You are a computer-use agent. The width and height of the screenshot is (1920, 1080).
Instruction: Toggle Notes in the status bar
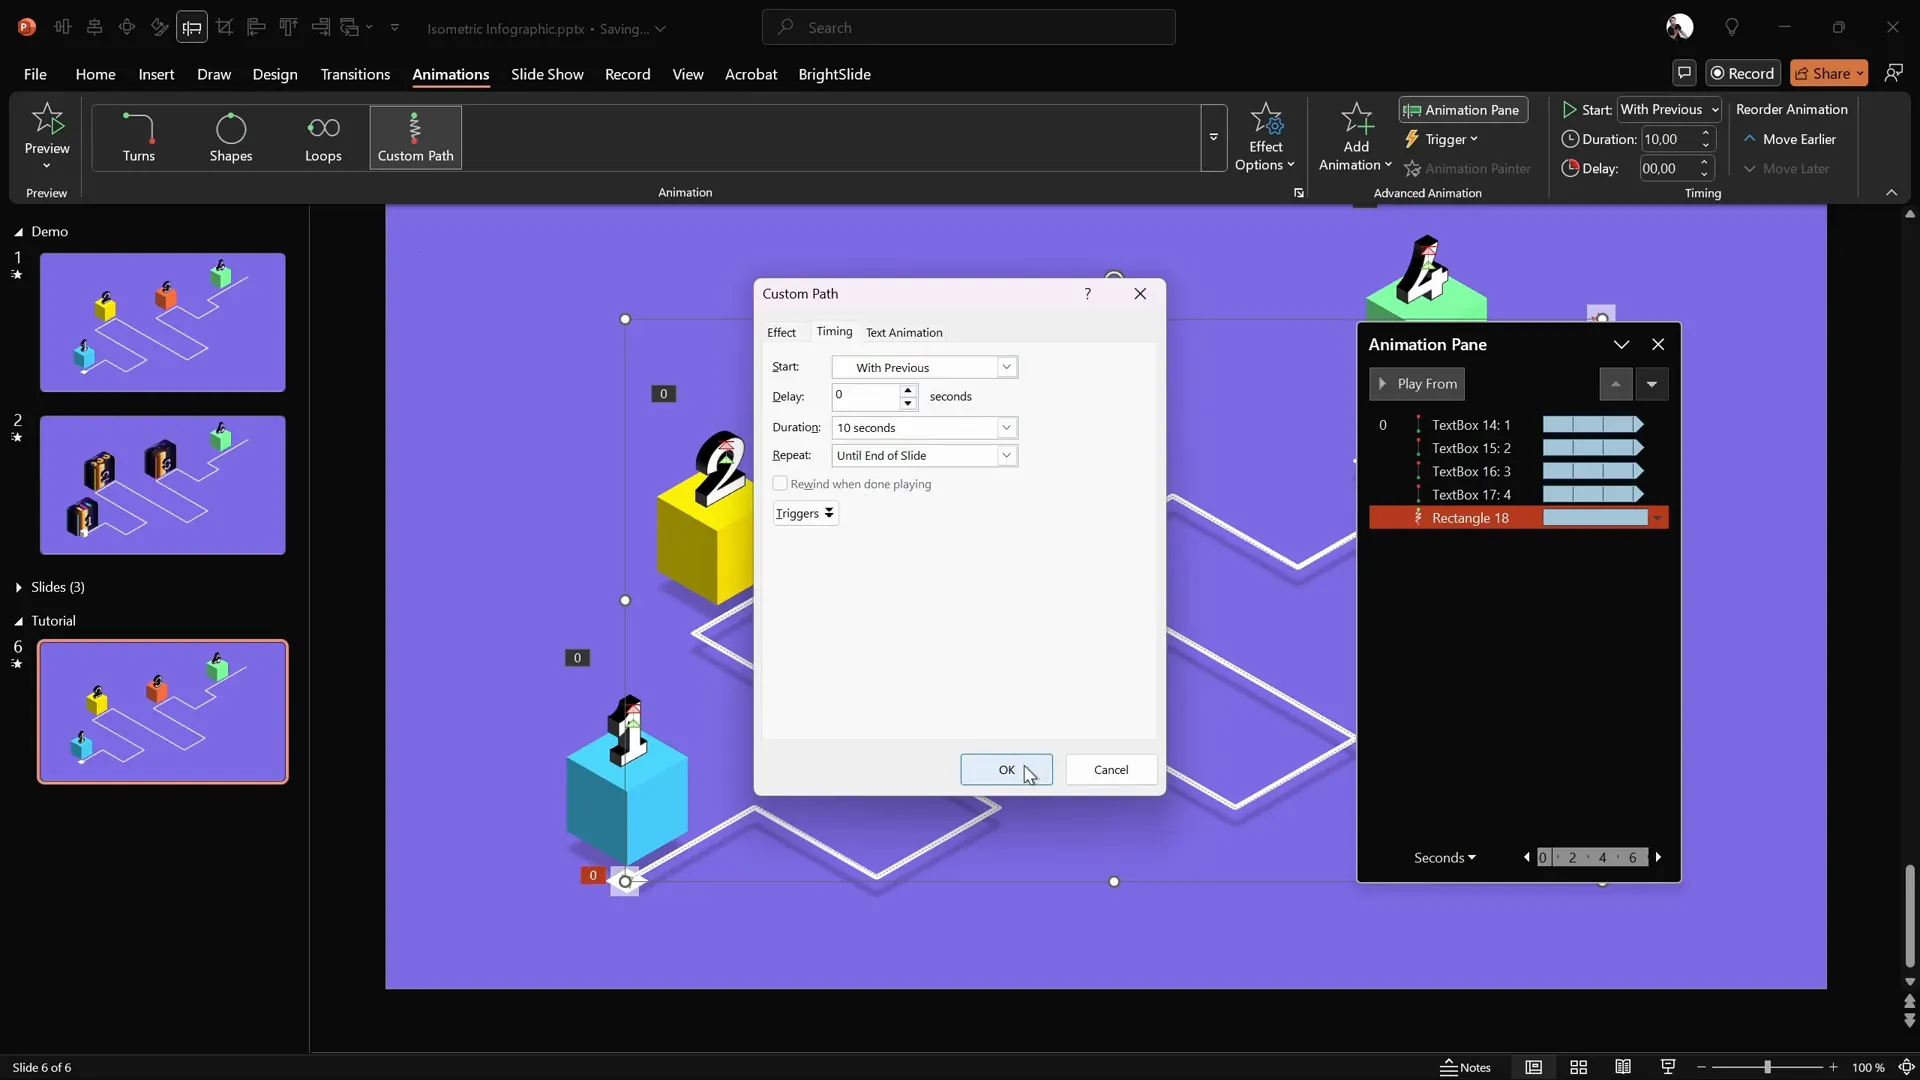(x=1465, y=1067)
